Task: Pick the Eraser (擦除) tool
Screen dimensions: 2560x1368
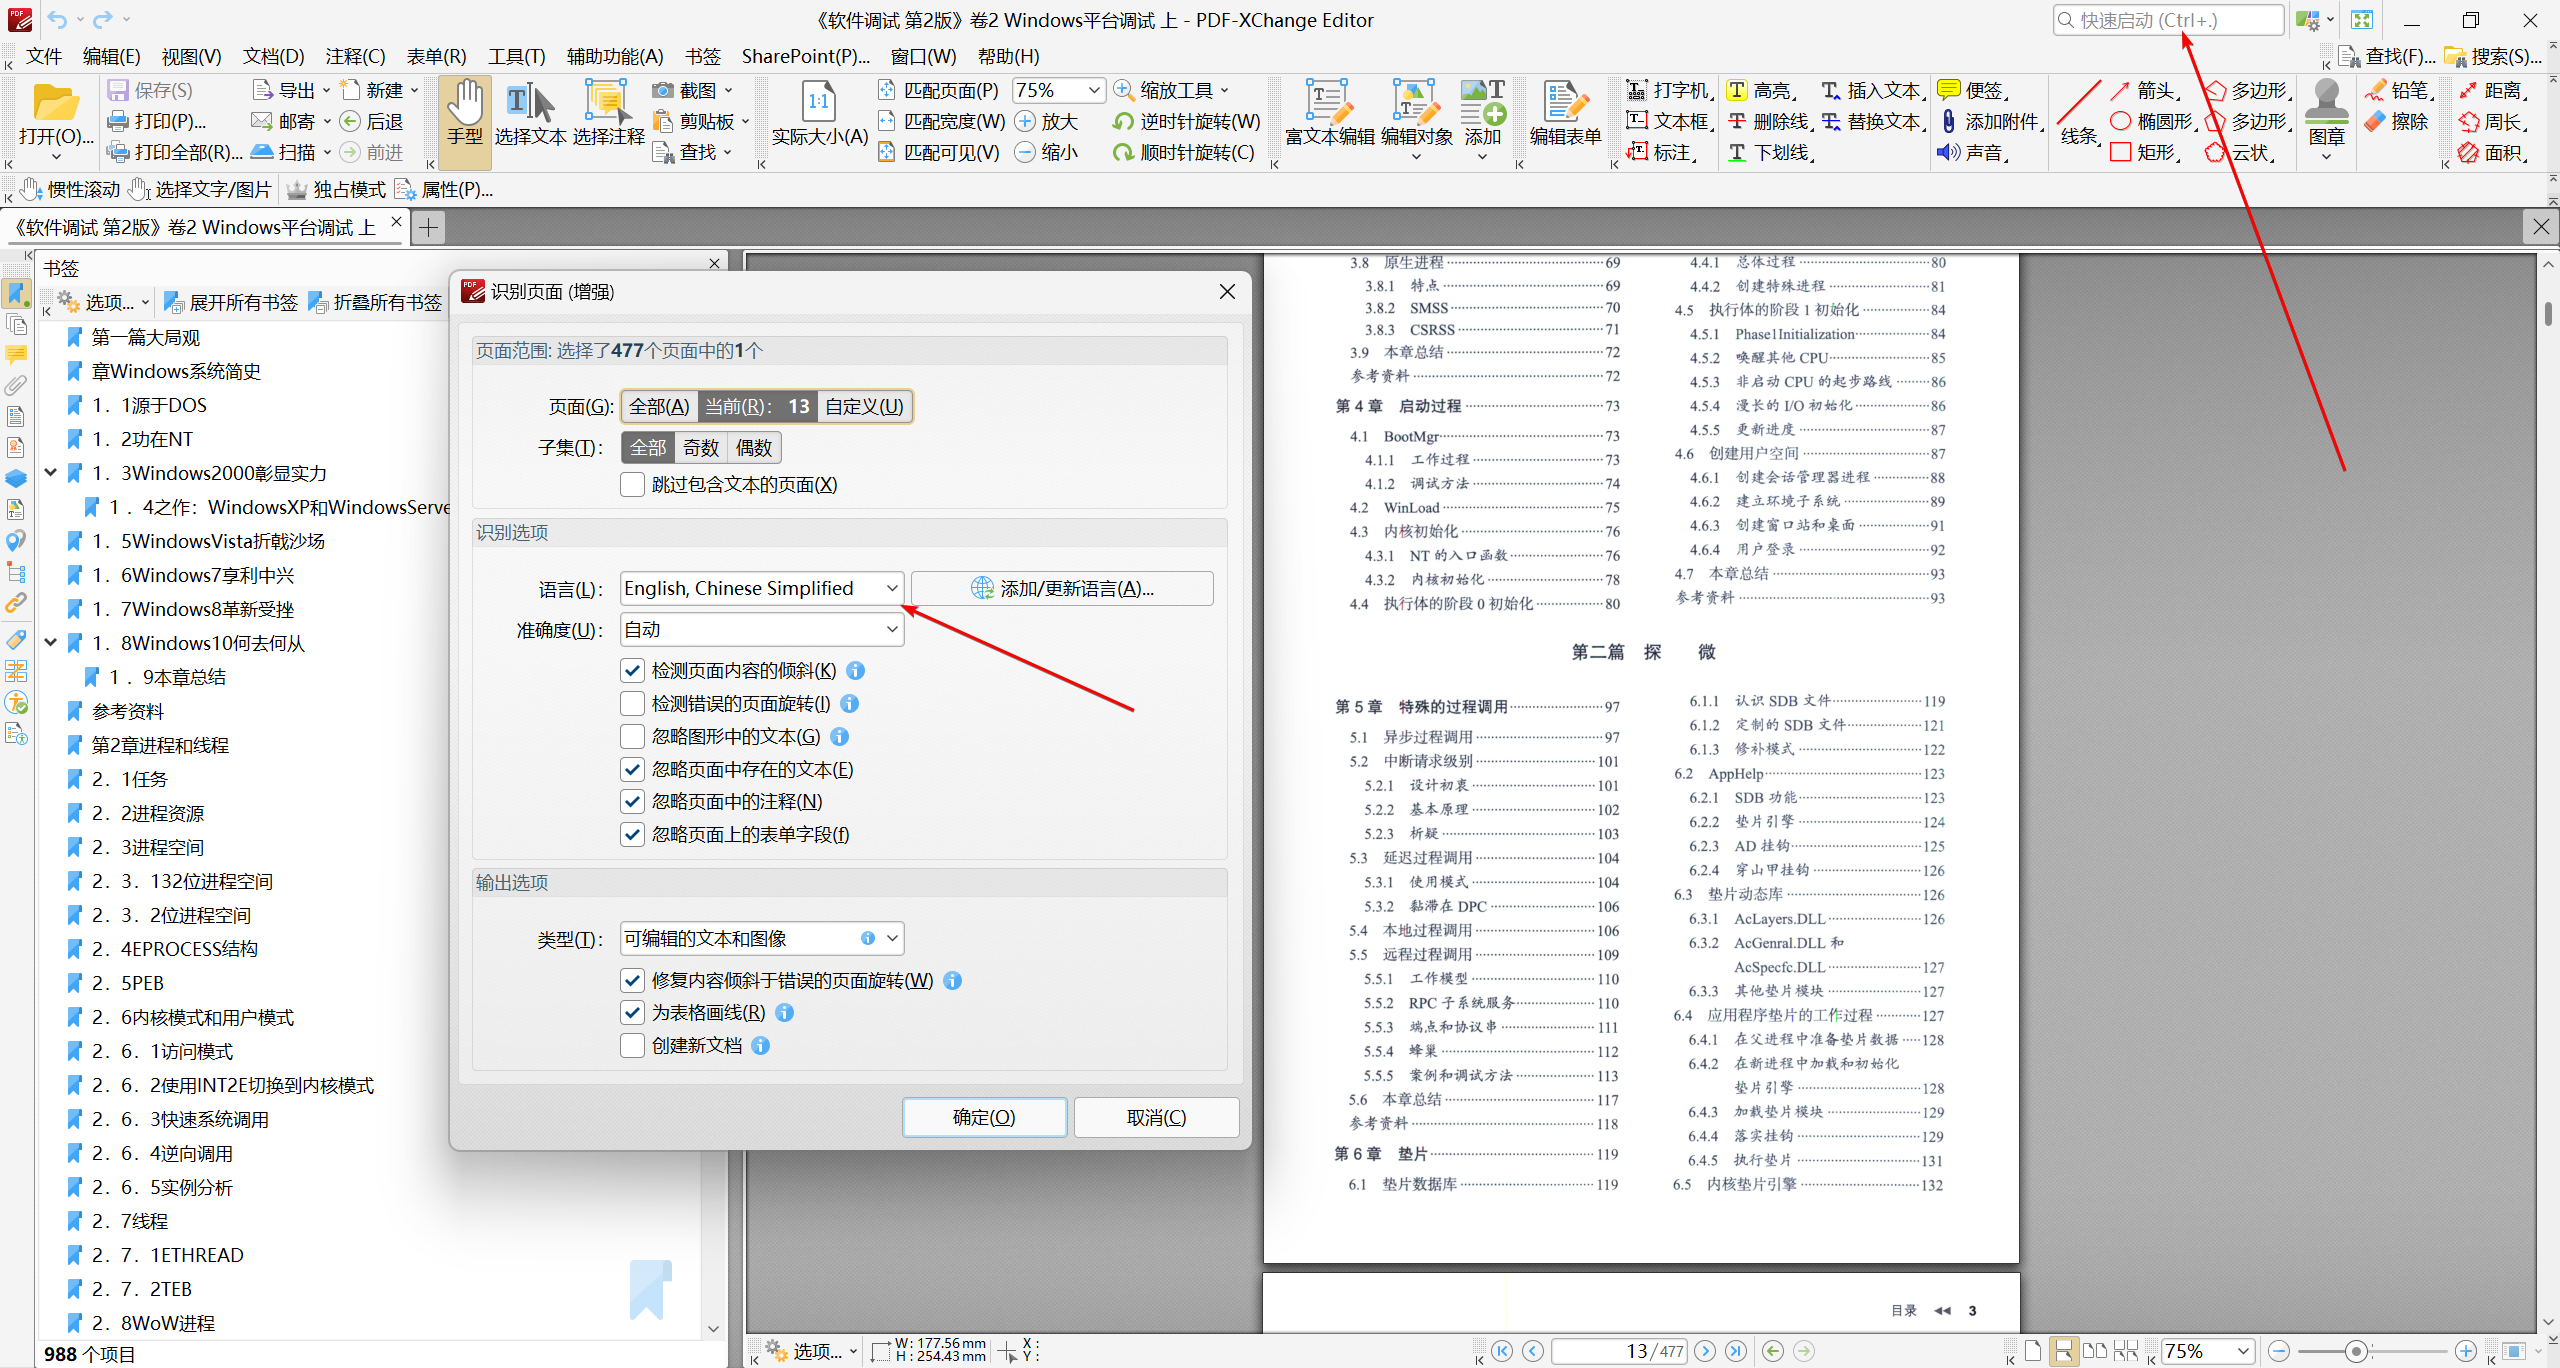Action: (2397, 121)
